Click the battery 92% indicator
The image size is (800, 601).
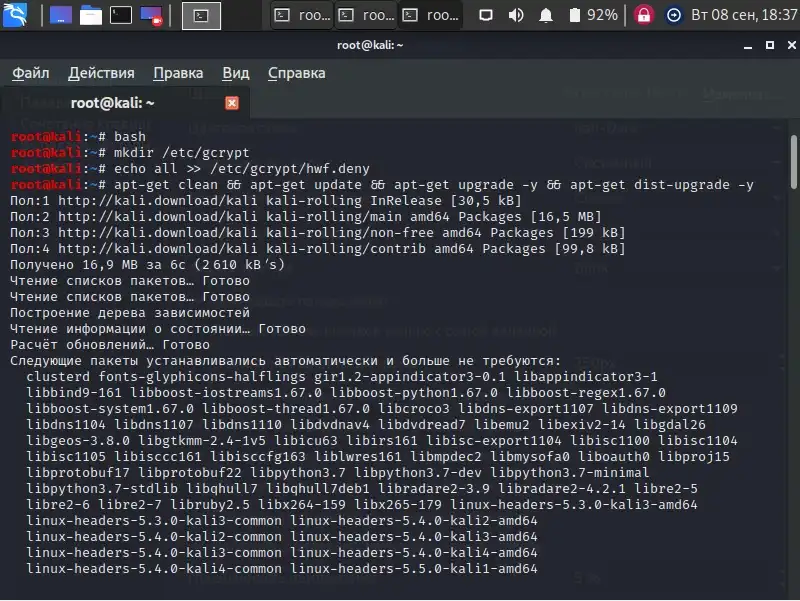pos(593,15)
